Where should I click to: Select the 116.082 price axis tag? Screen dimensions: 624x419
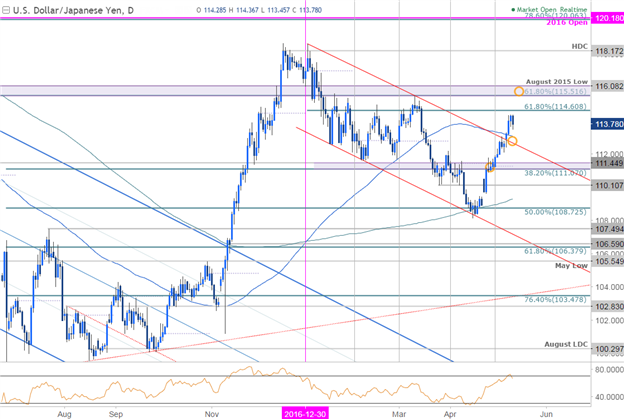click(608, 86)
